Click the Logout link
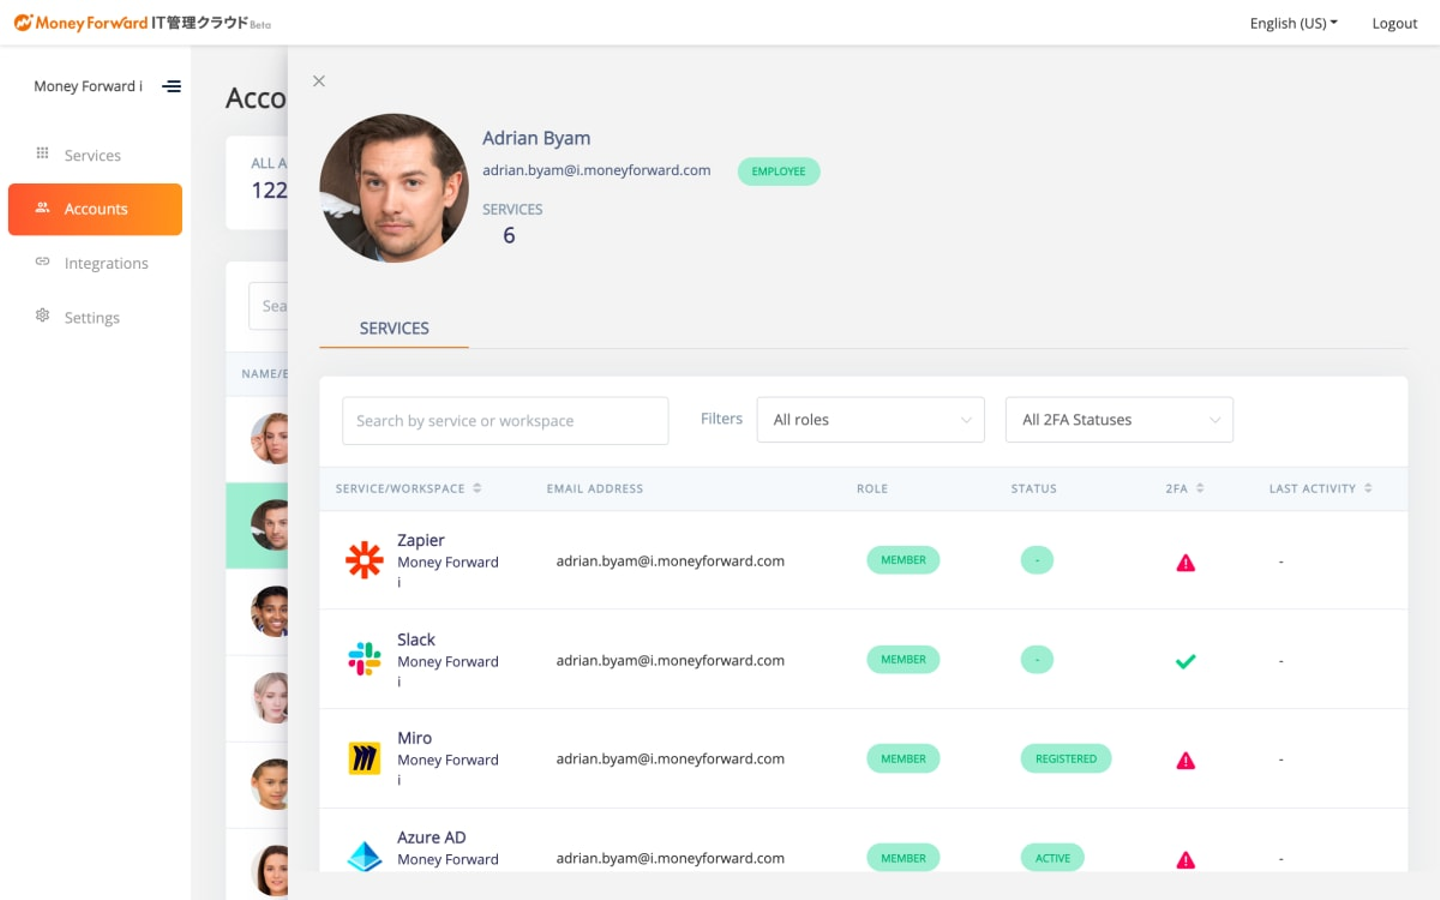The width and height of the screenshot is (1440, 900). point(1394,23)
